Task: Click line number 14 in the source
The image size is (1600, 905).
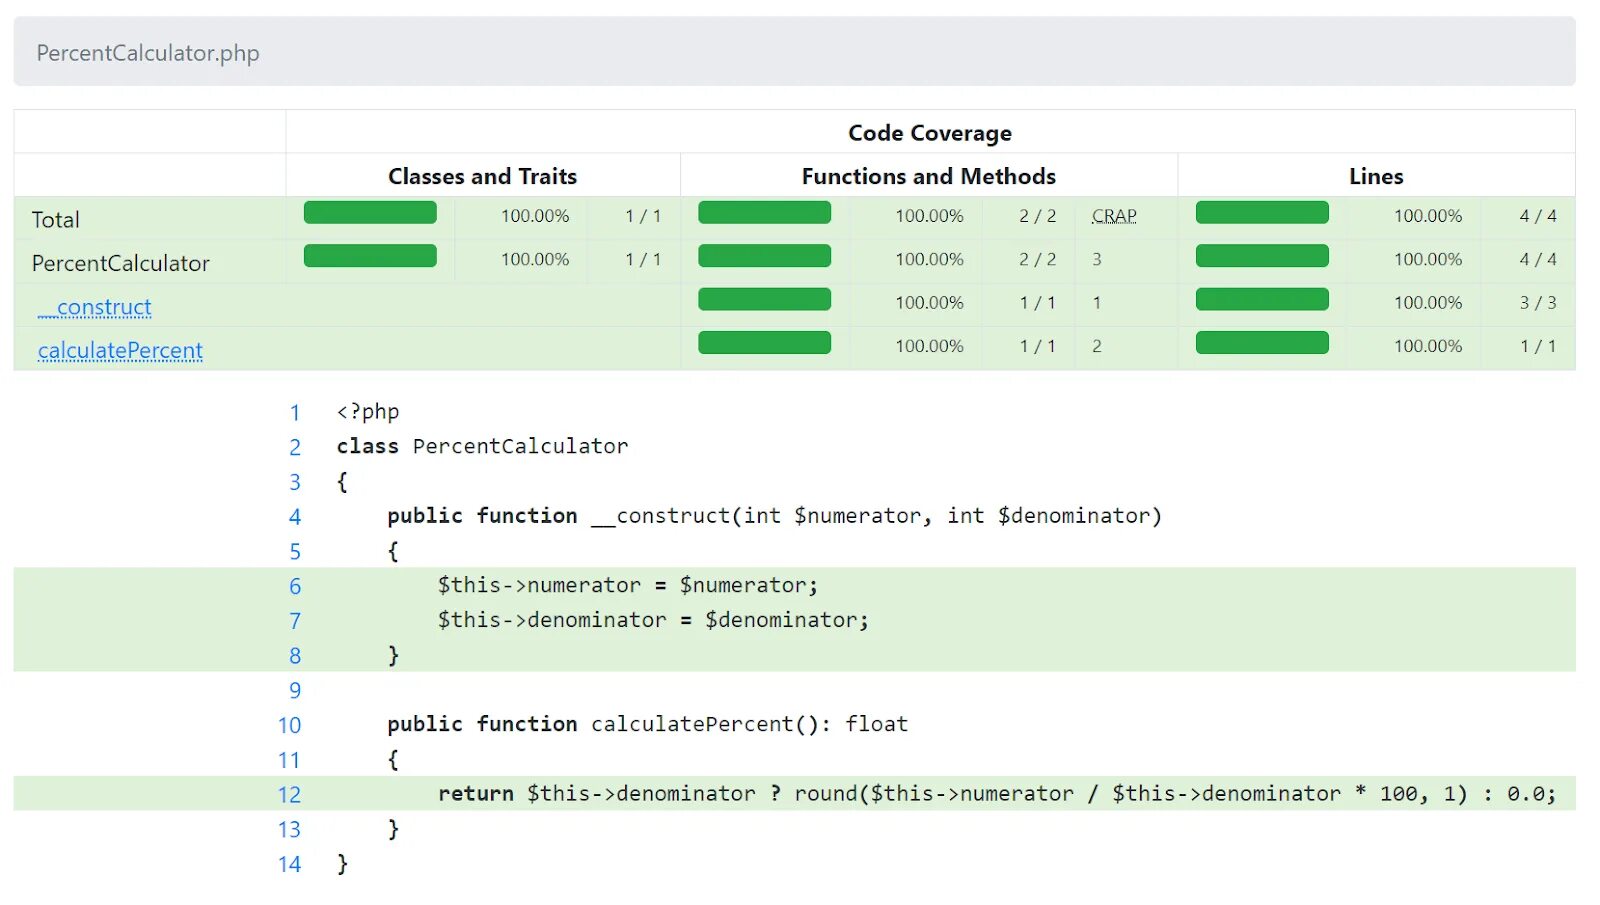Action: tap(289, 864)
